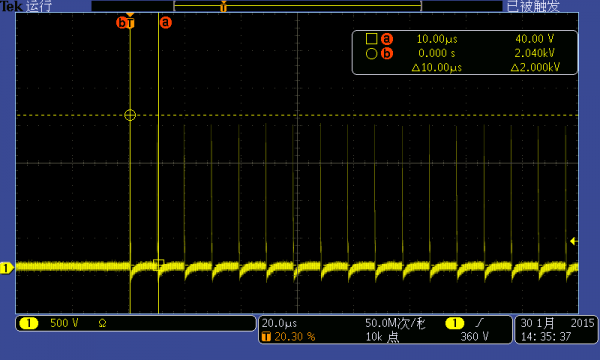
Task: Click the rising edge trigger slope symbol
Action: 479,323
